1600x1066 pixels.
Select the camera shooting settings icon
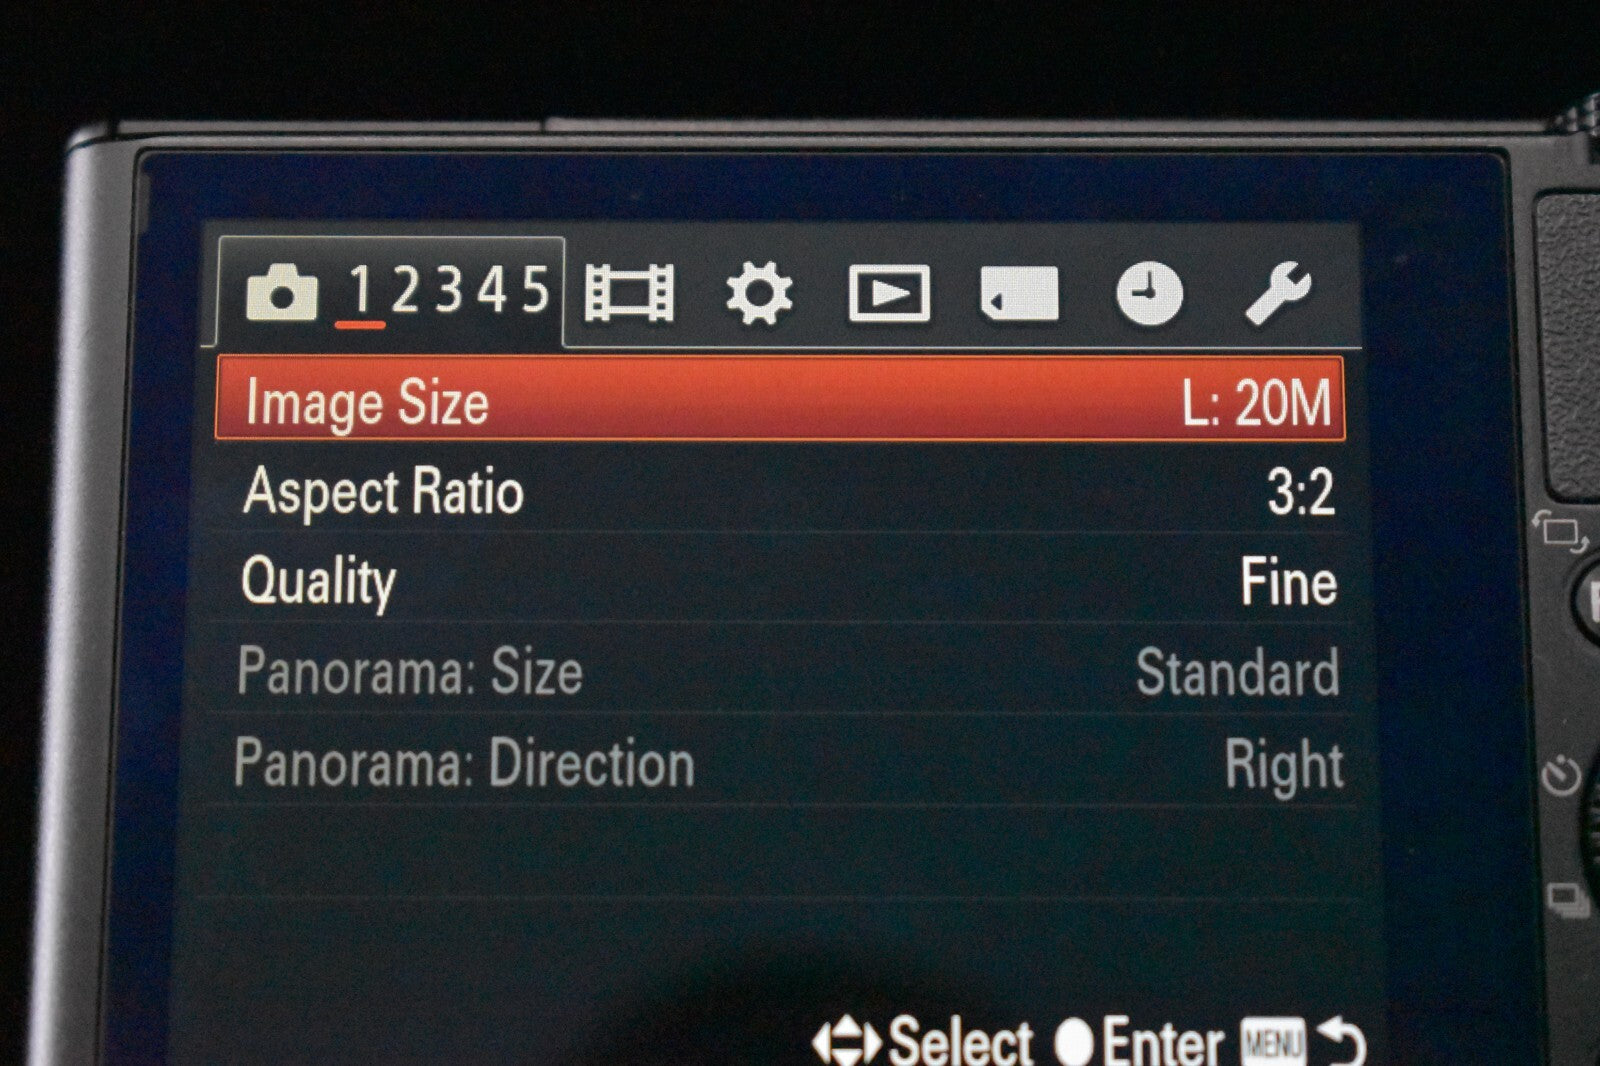point(281,293)
